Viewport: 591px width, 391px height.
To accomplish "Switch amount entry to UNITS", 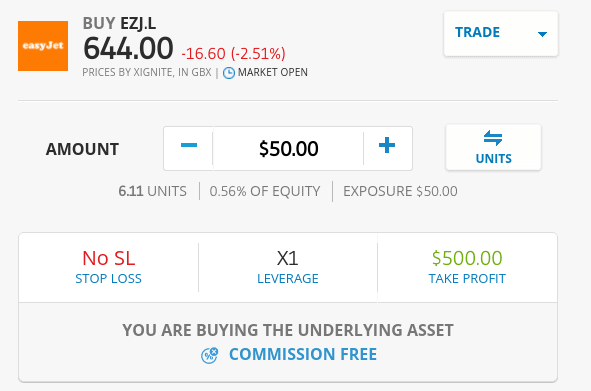I will point(493,148).
